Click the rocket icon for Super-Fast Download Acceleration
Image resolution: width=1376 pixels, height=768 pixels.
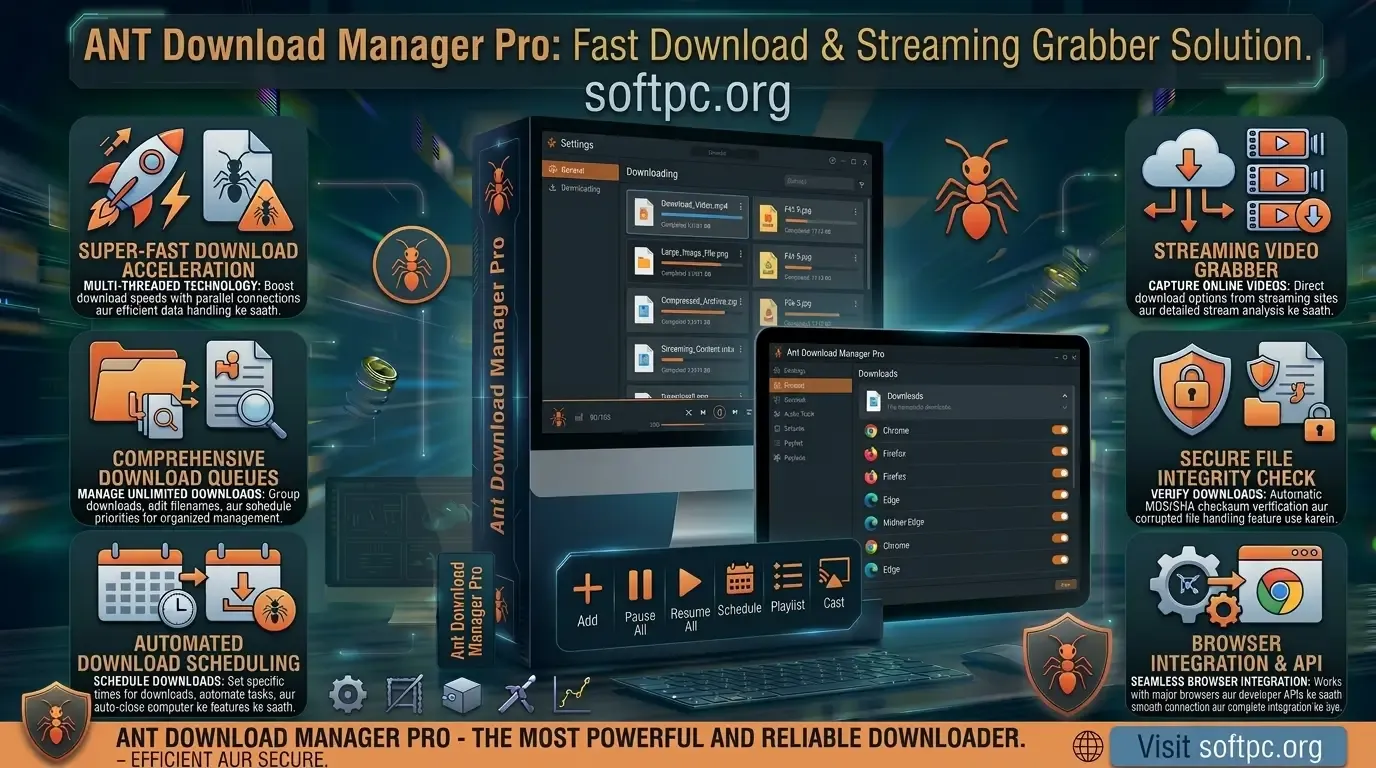(138, 180)
